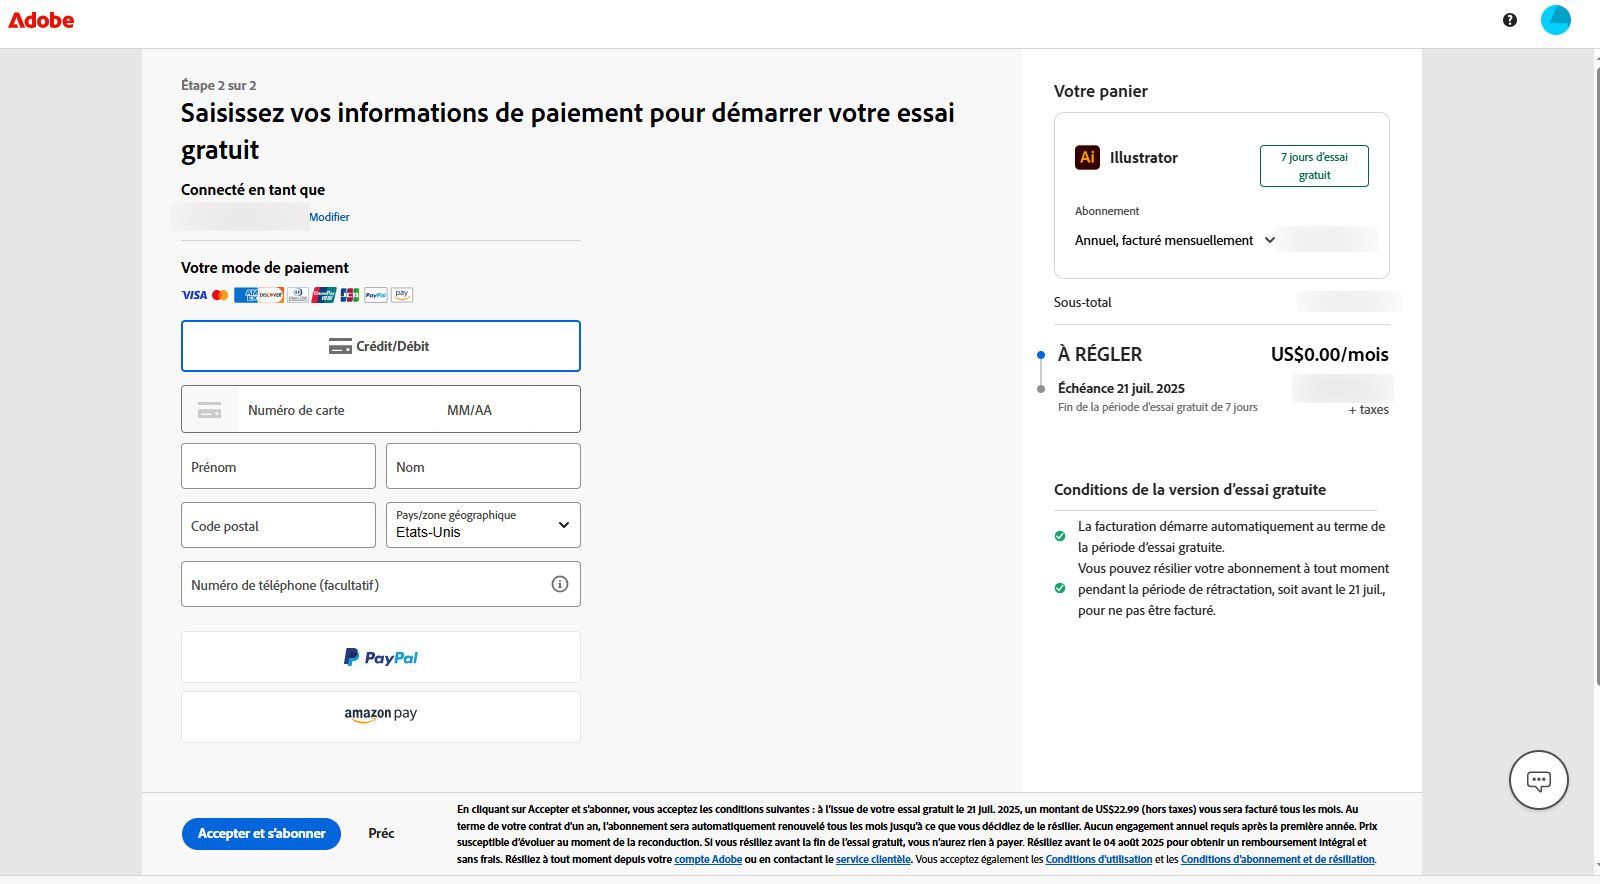Open the user profile avatar
The width and height of the screenshot is (1600, 884).
[x=1556, y=20]
